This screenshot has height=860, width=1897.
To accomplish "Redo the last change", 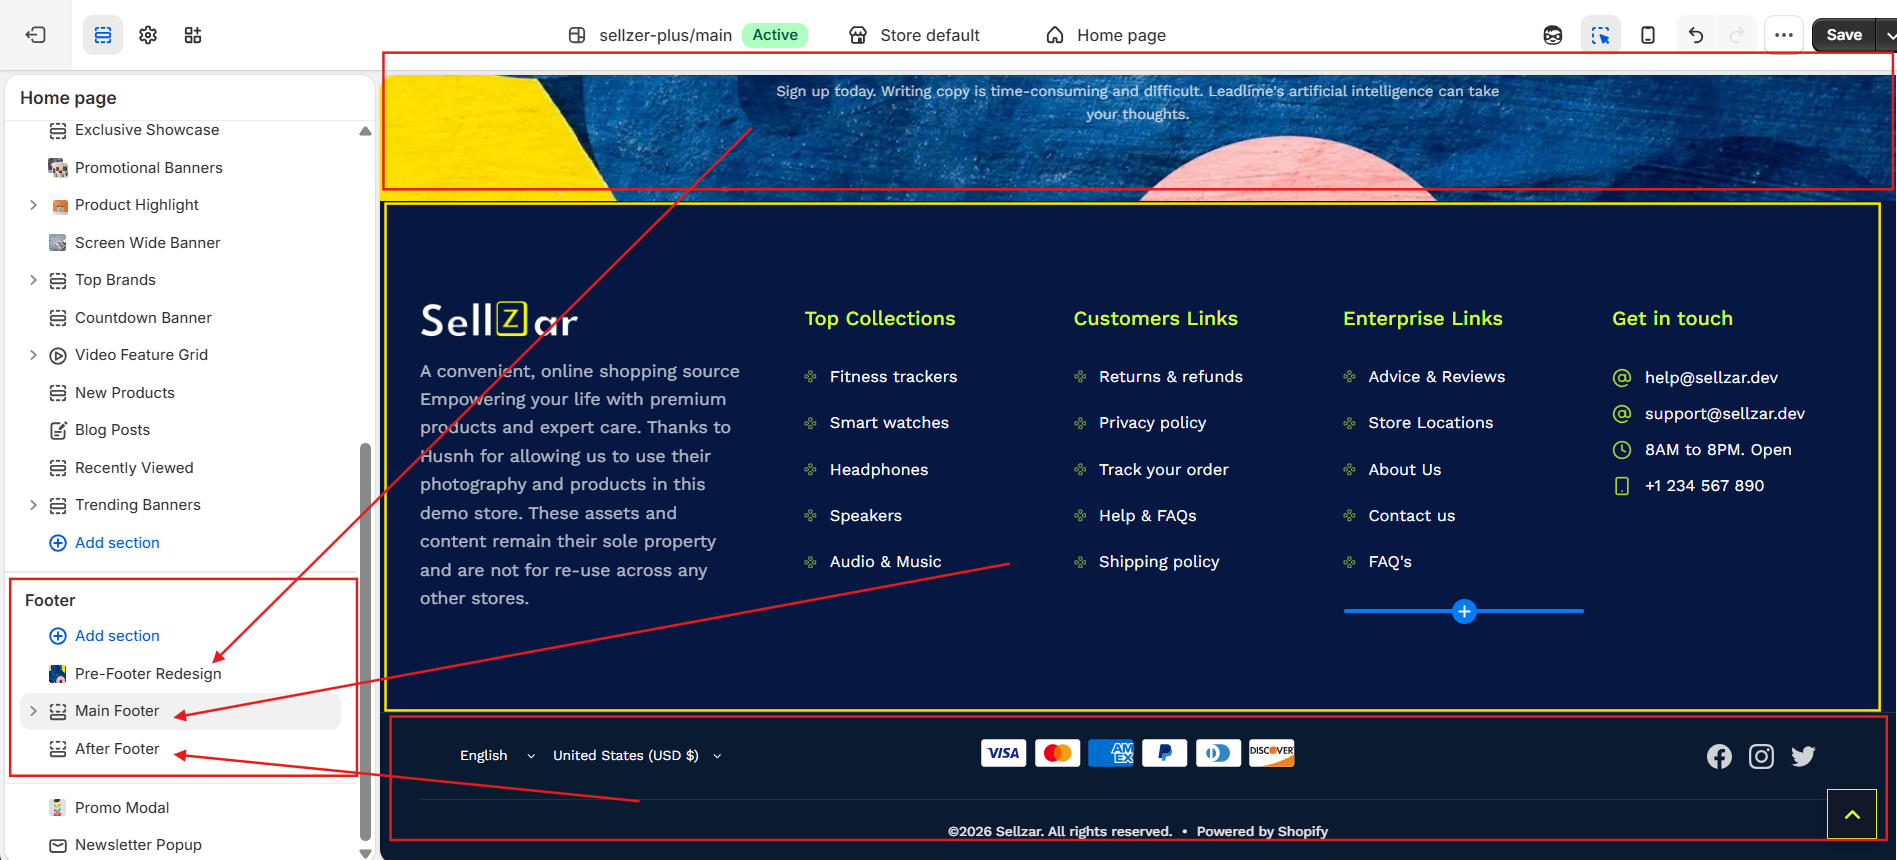I will click(x=1737, y=35).
